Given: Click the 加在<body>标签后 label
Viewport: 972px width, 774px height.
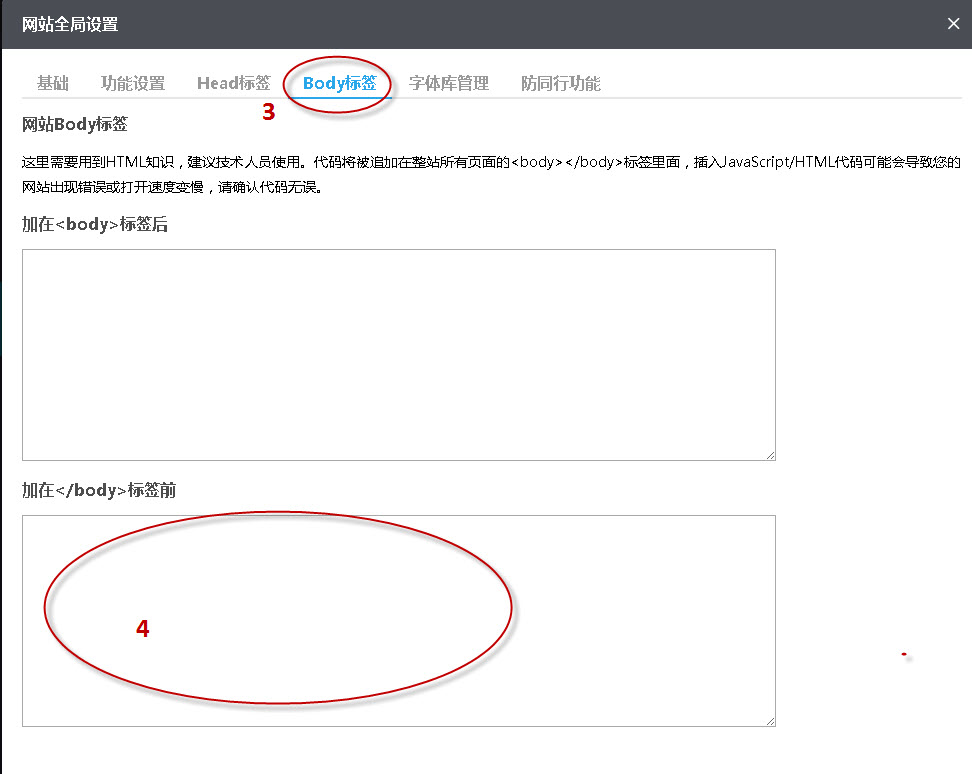Looking at the screenshot, I should pos(95,226).
